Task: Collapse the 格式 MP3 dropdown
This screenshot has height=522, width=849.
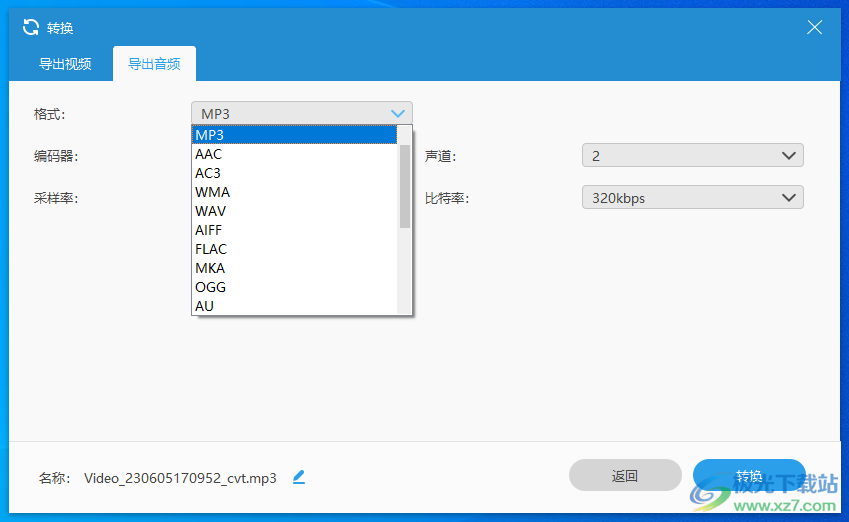Action: 302,113
